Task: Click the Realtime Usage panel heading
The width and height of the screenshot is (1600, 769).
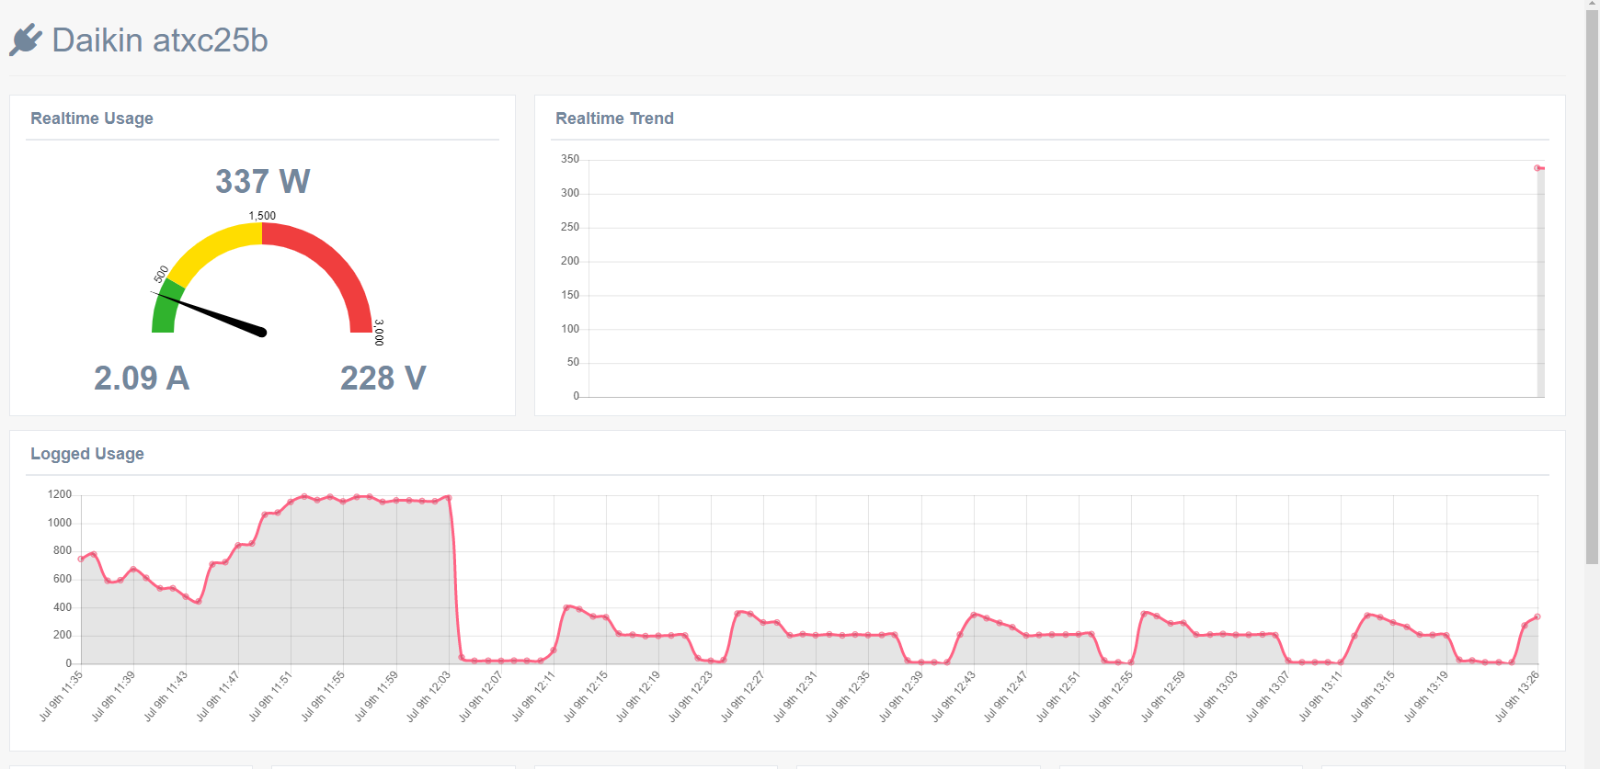Action: 92,118
